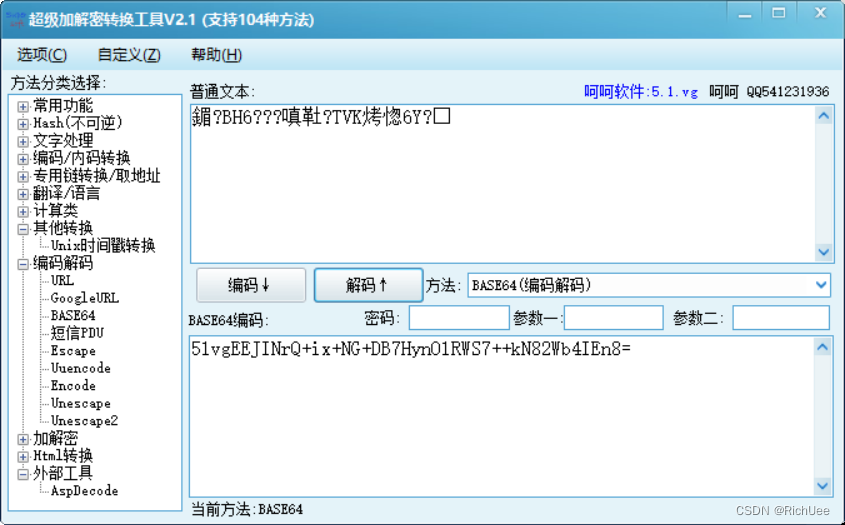Image resolution: width=845 pixels, height=525 pixels.
Task: Expand the Hash(不可逆) tree node
Action: pos(23,124)
